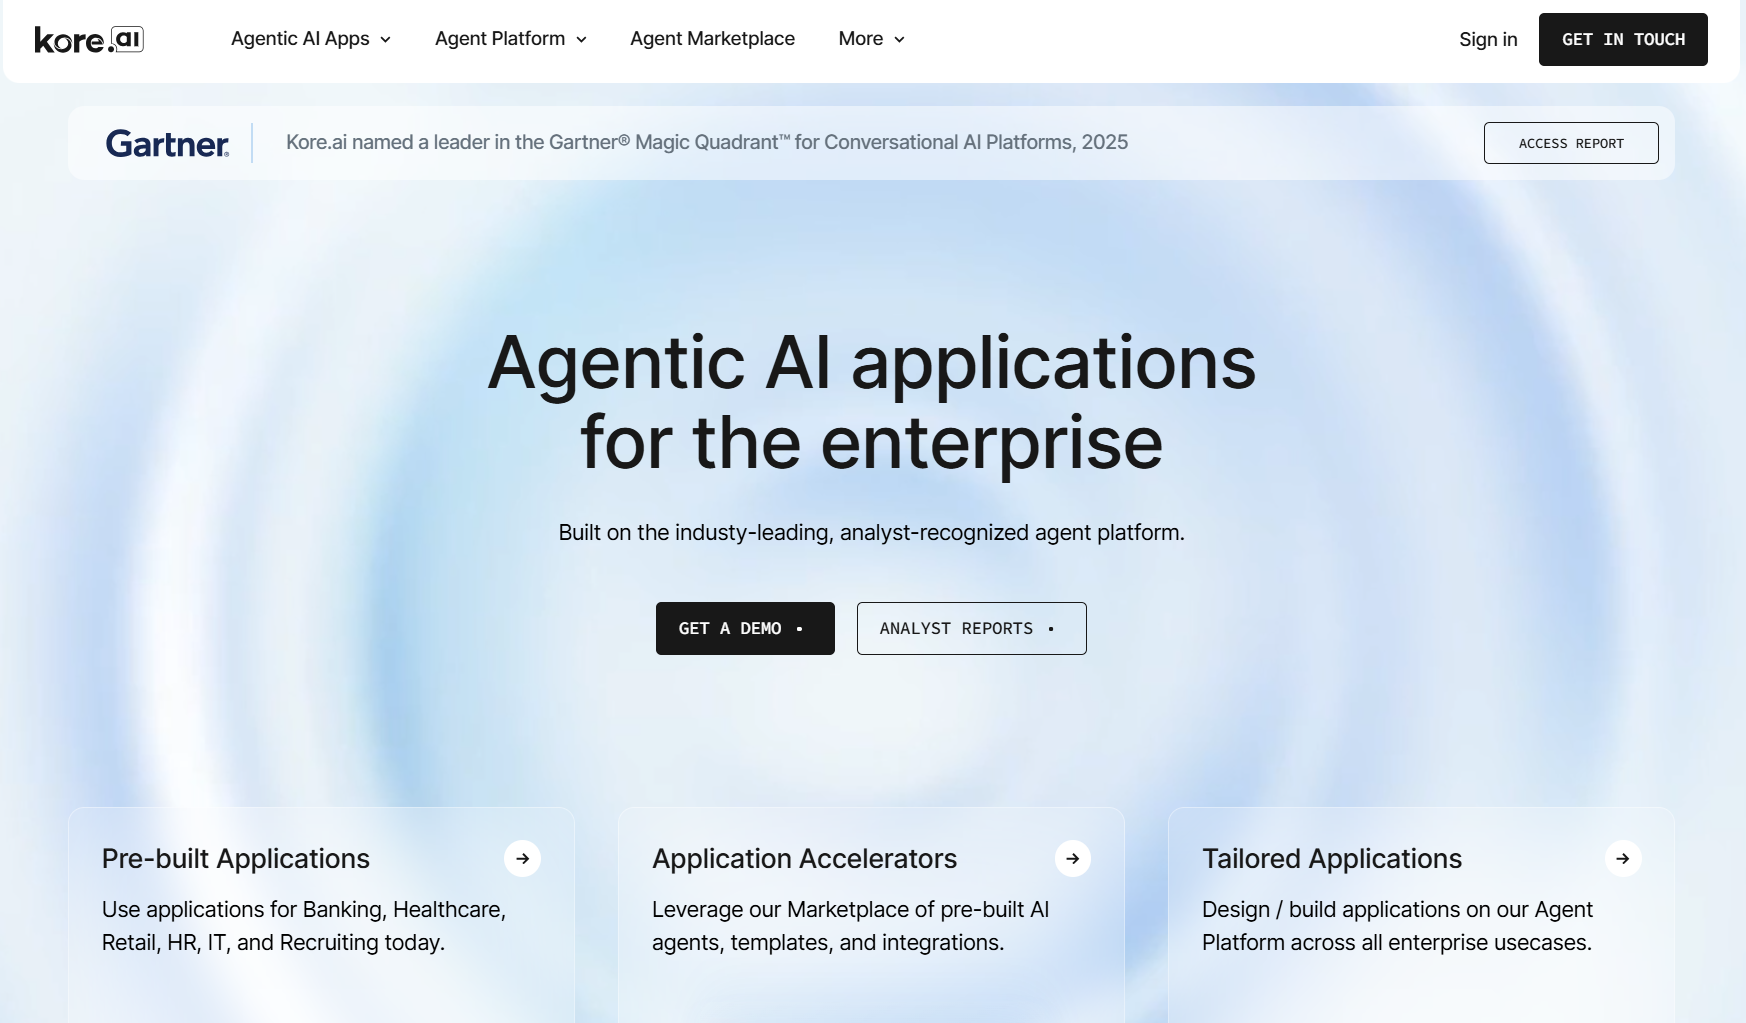
Task: Click the GET A DEMO button
Action: click(745, 628)
